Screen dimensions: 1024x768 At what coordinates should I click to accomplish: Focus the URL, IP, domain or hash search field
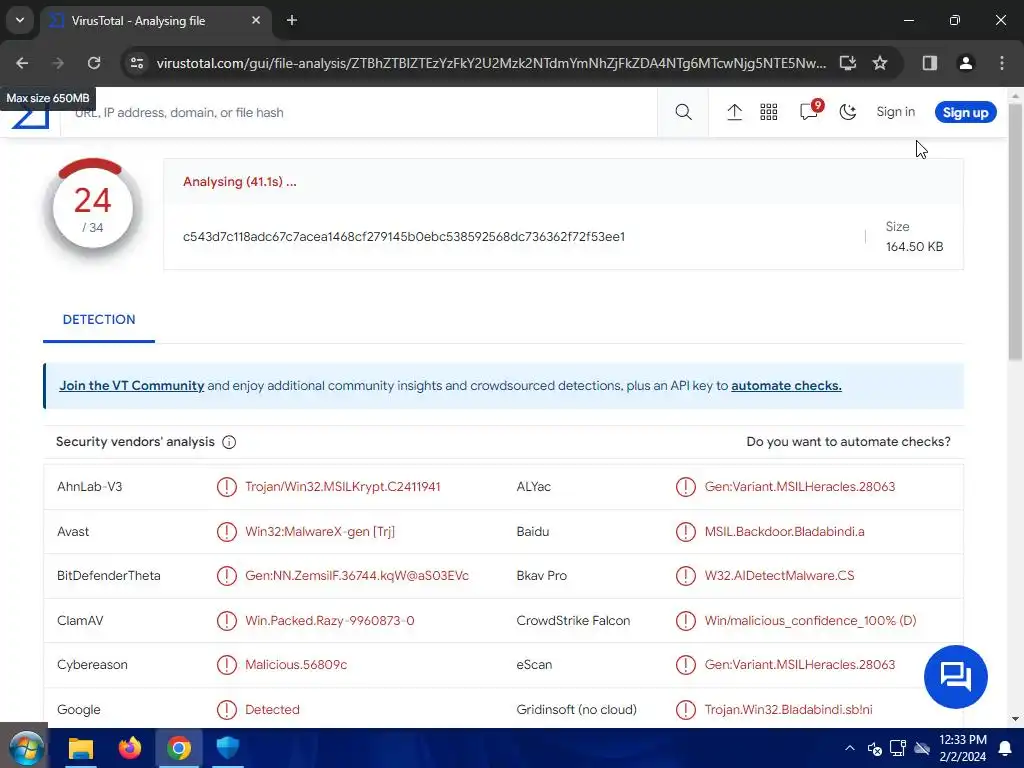tap(359, 112)
